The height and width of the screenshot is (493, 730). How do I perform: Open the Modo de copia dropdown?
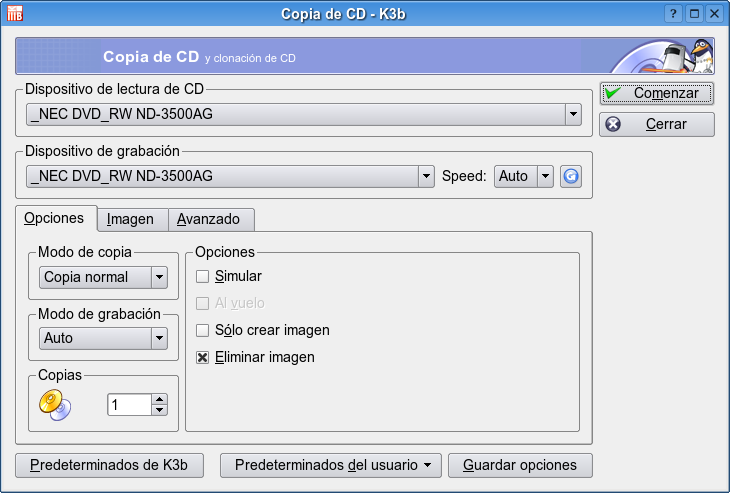point(158,277)
